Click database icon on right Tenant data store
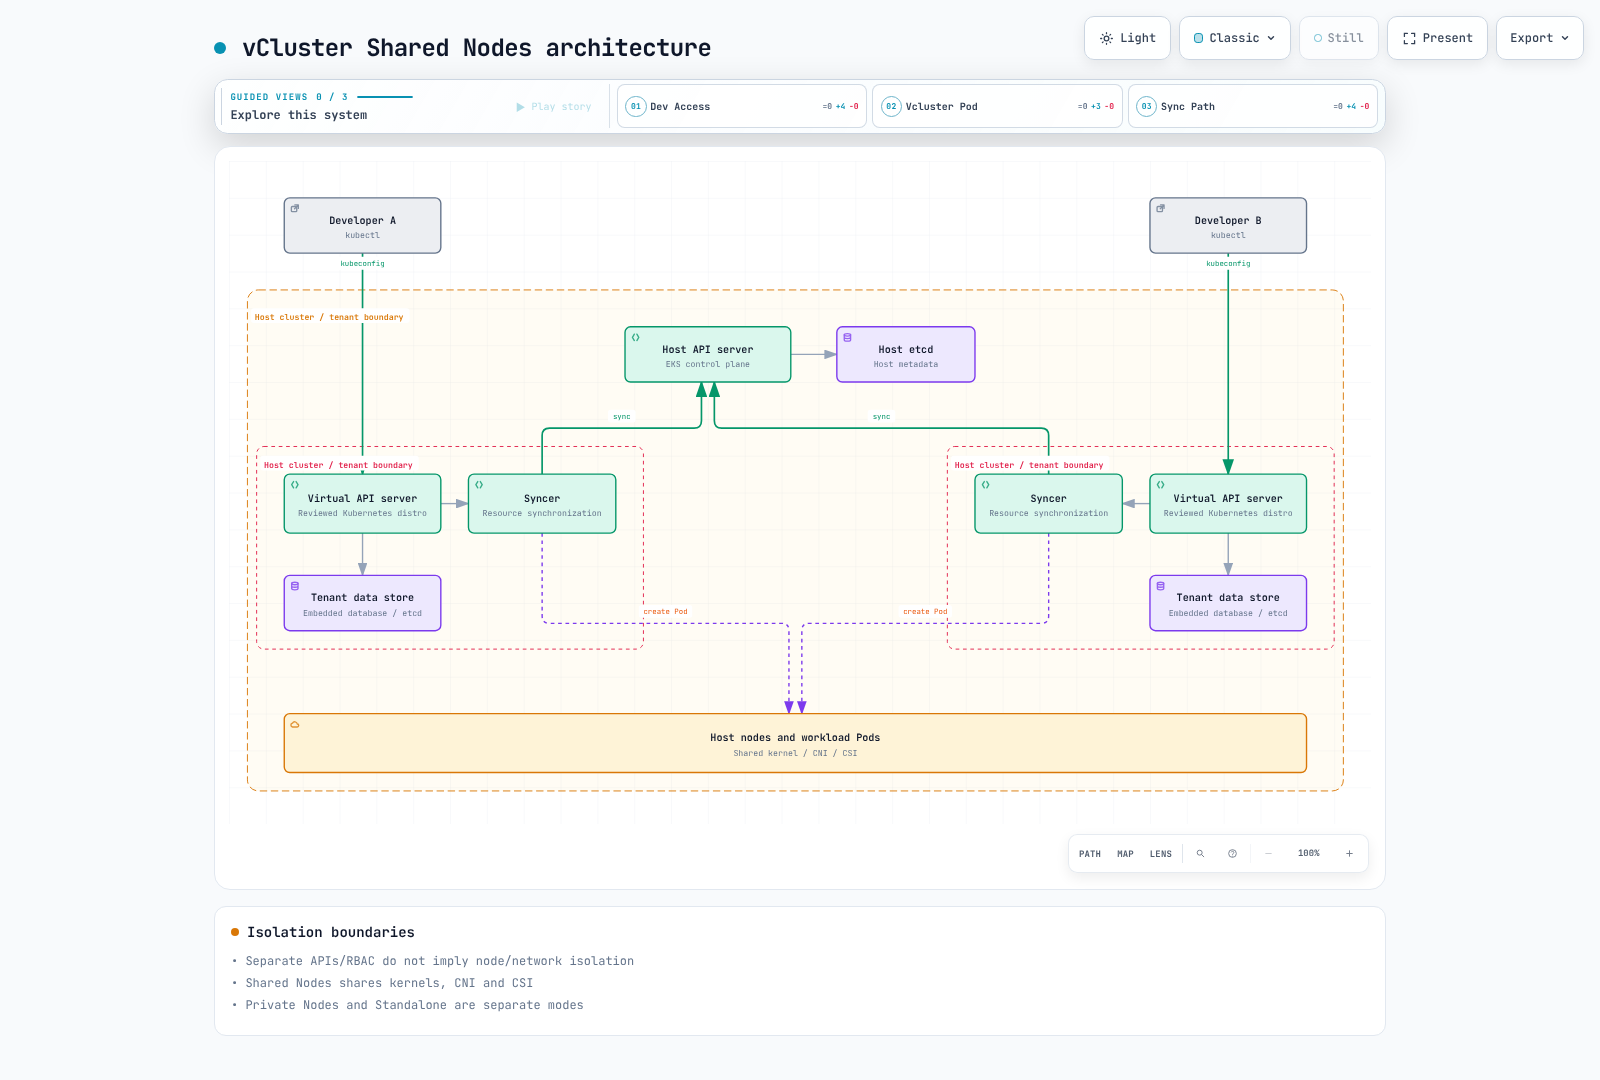 click(x=1160, y=586)
